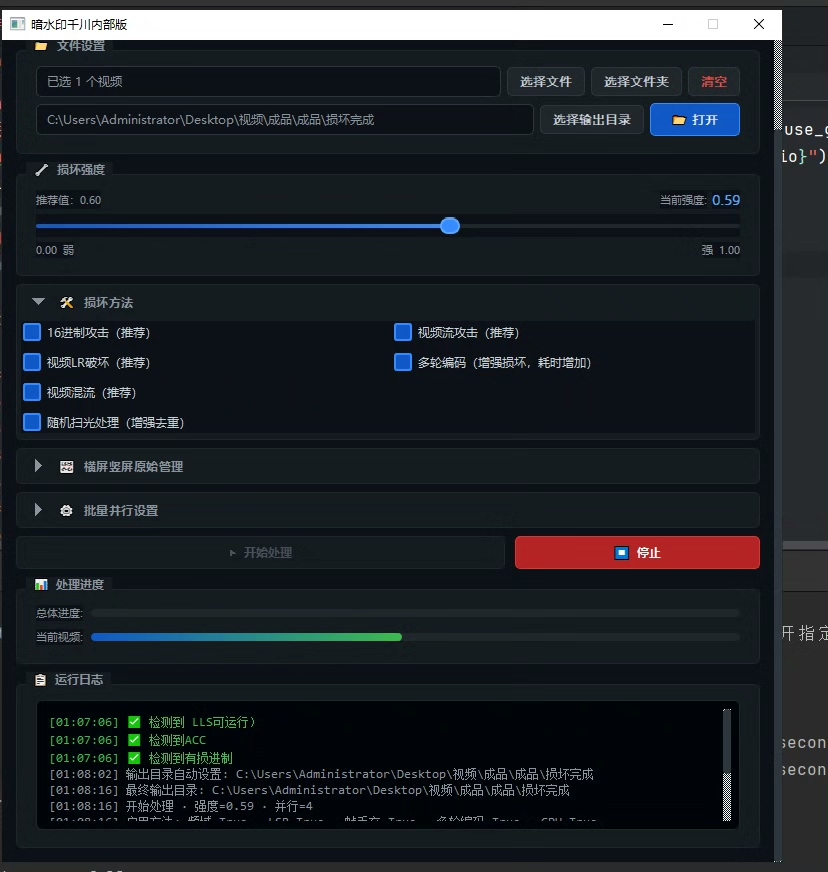Expand the 批量并行设置 section
The image size is (828, 872).
[x=38, y=510]
